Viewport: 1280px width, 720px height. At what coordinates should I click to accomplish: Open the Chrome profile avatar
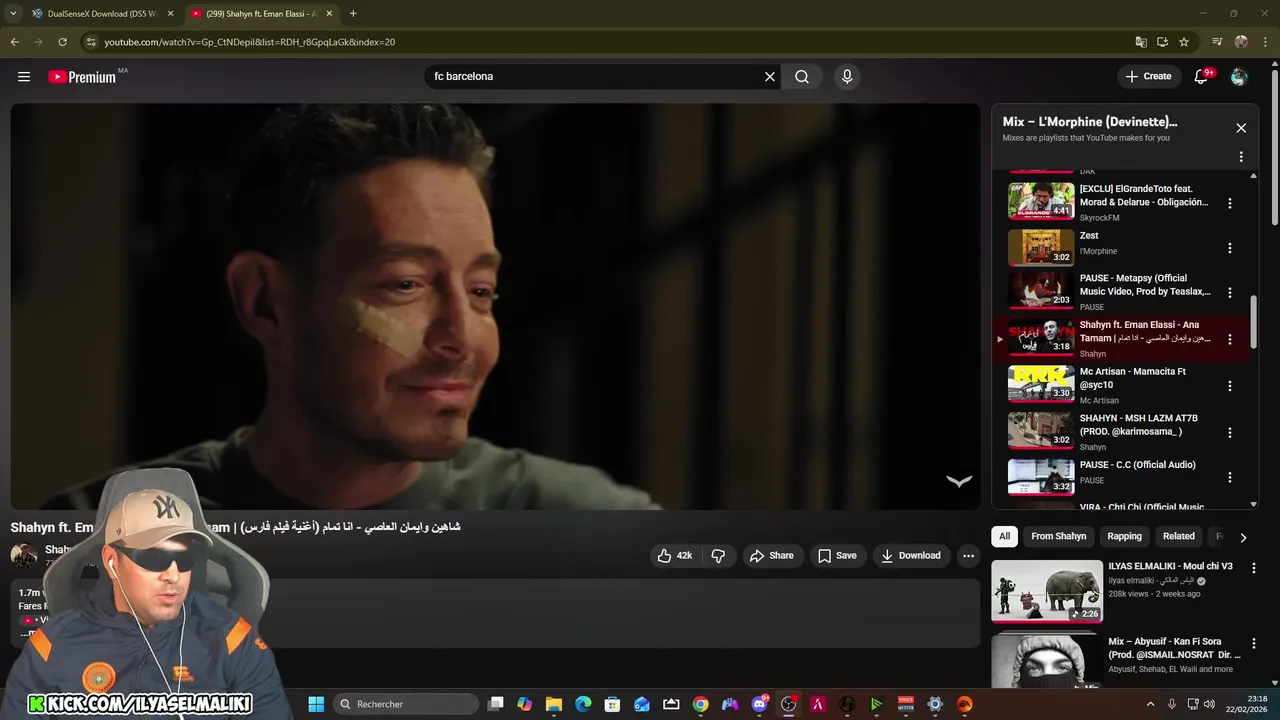(1241, 42)
